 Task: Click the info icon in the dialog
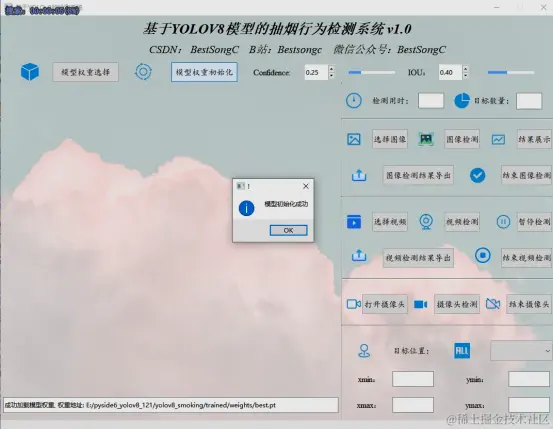(x=246, y=208)
